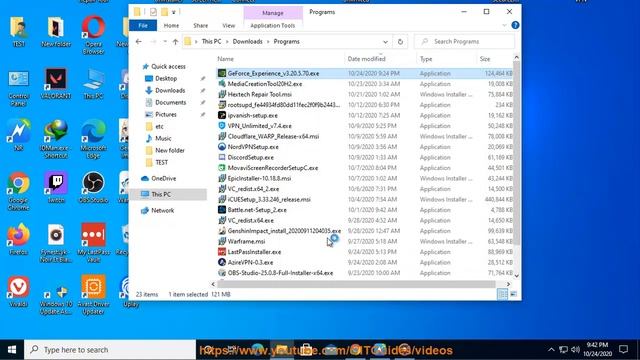The height and width of the screenshot is (360, 640).
Task: Select the Battle.net-Setup_2.exe file
Action: click(x=257, y=210)
